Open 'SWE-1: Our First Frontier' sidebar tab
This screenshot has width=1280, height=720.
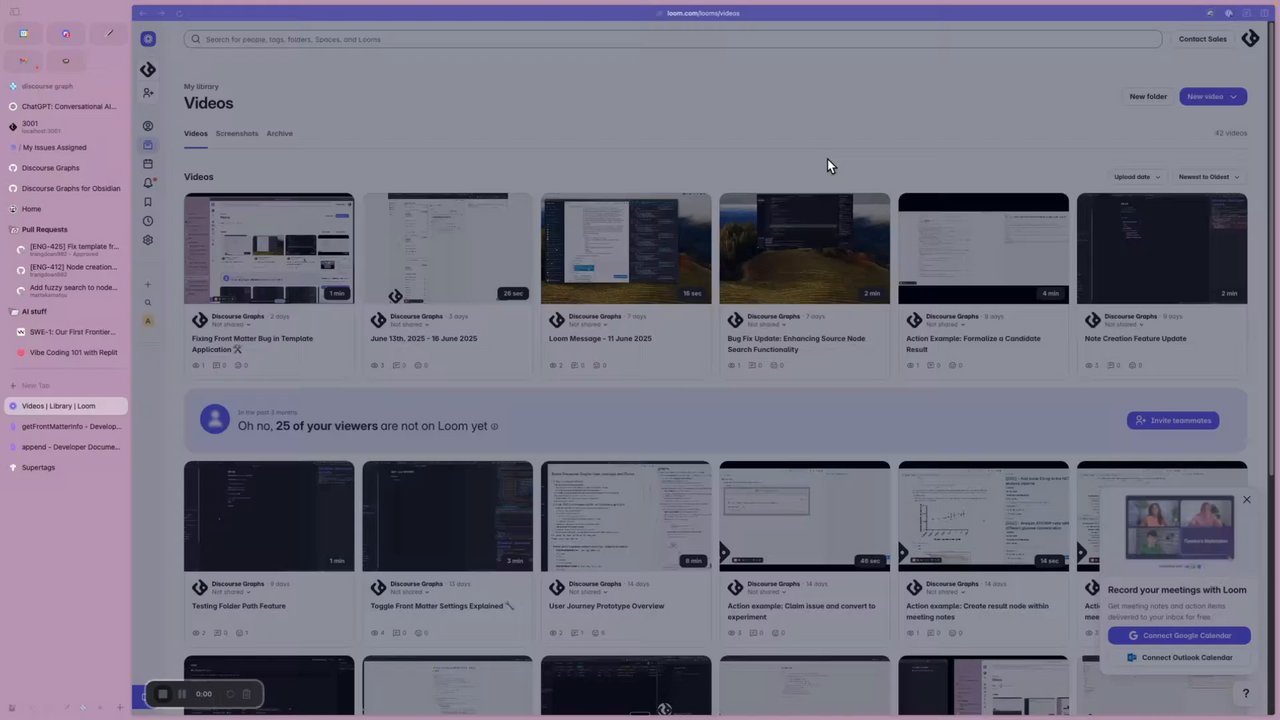[70, 332]
